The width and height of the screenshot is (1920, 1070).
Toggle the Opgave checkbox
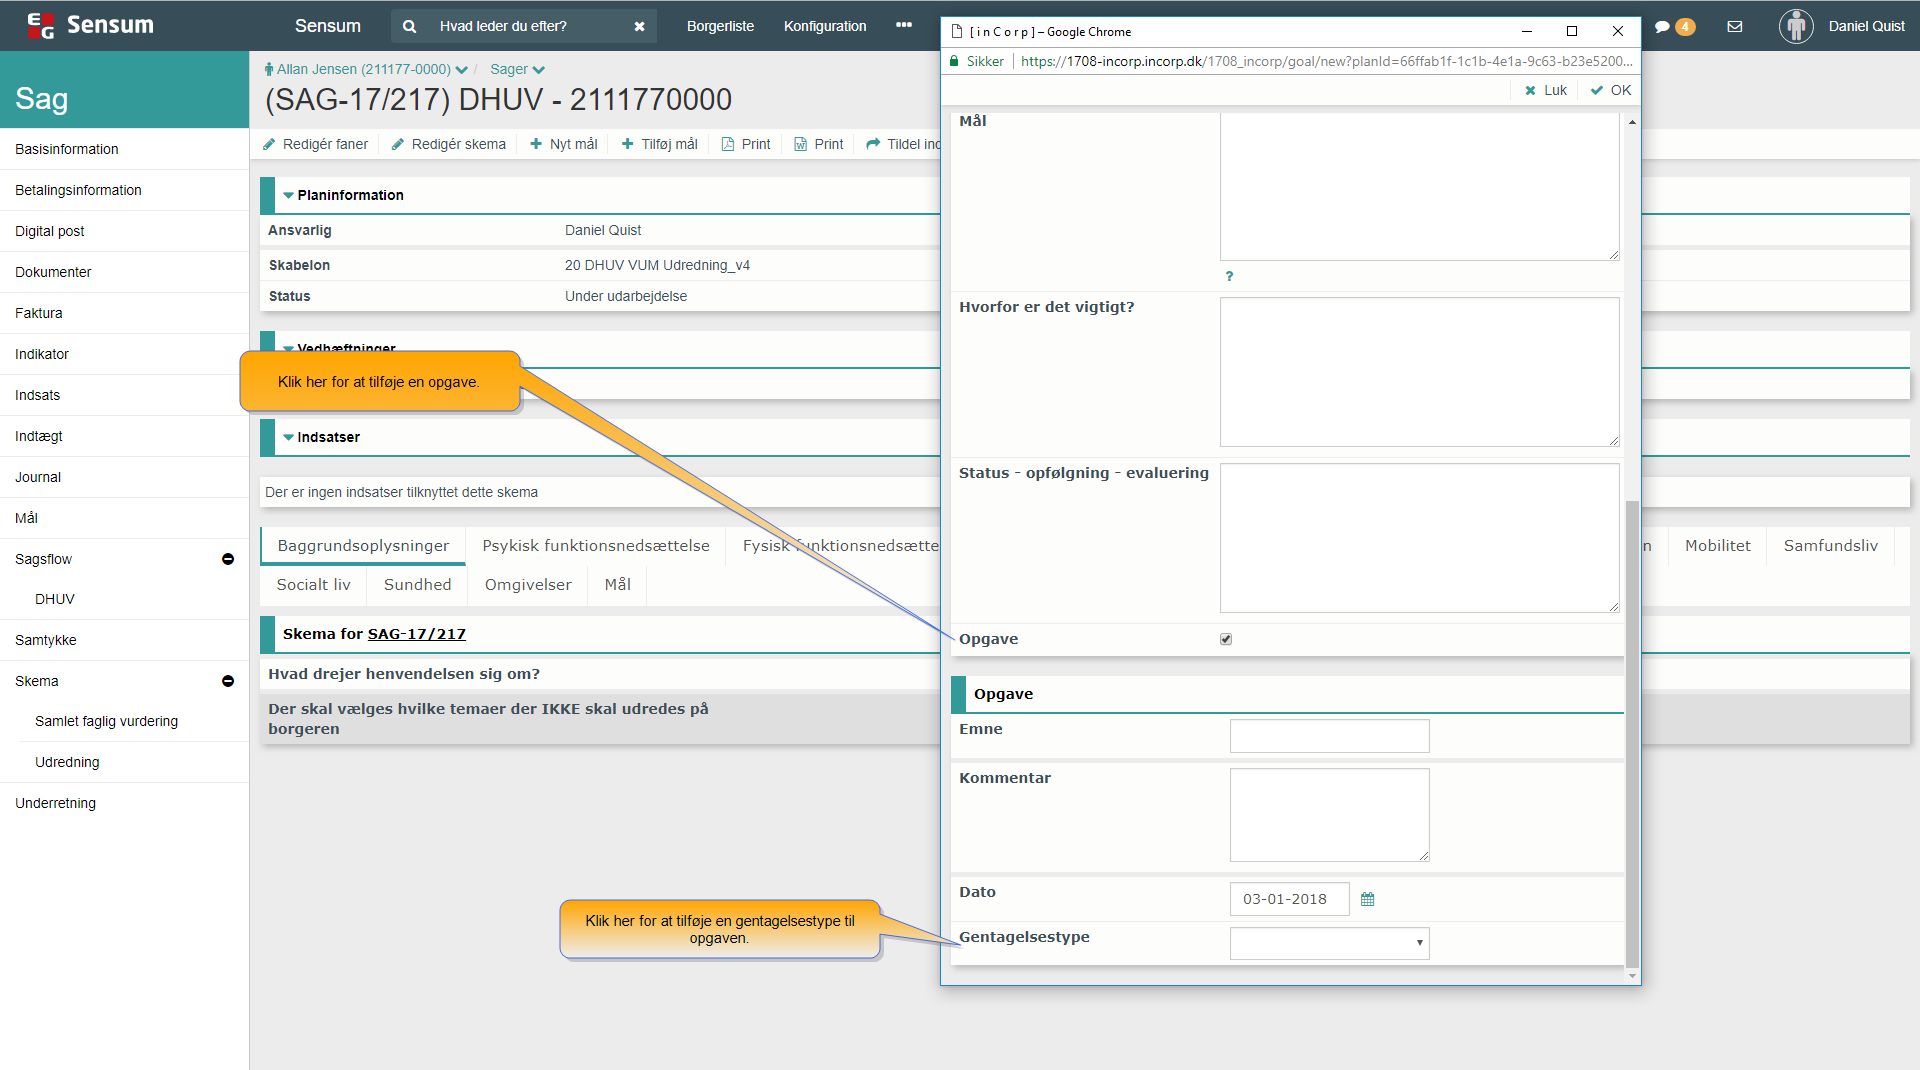click(1226, 639)
